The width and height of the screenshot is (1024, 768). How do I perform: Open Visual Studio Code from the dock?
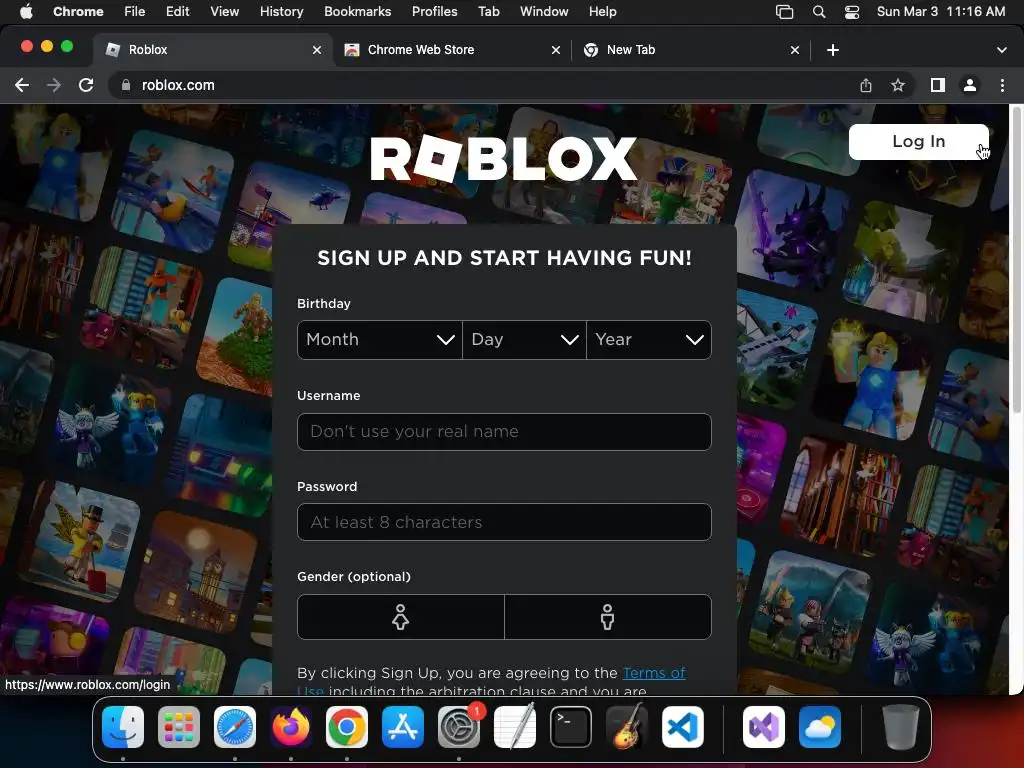(682, 727)
